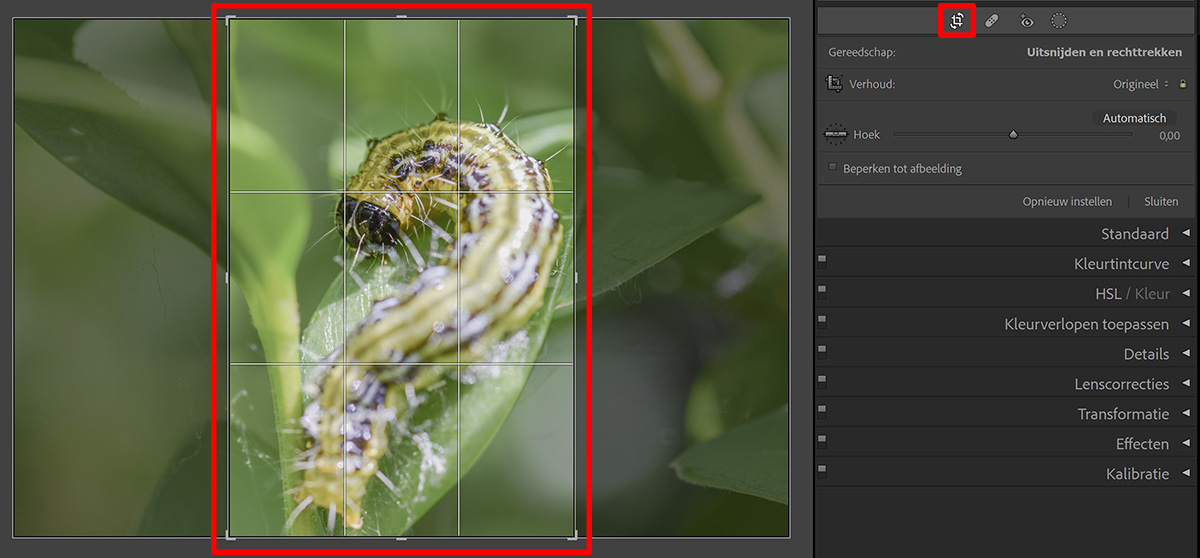Switch to HSL mode in panel header

1108,294
